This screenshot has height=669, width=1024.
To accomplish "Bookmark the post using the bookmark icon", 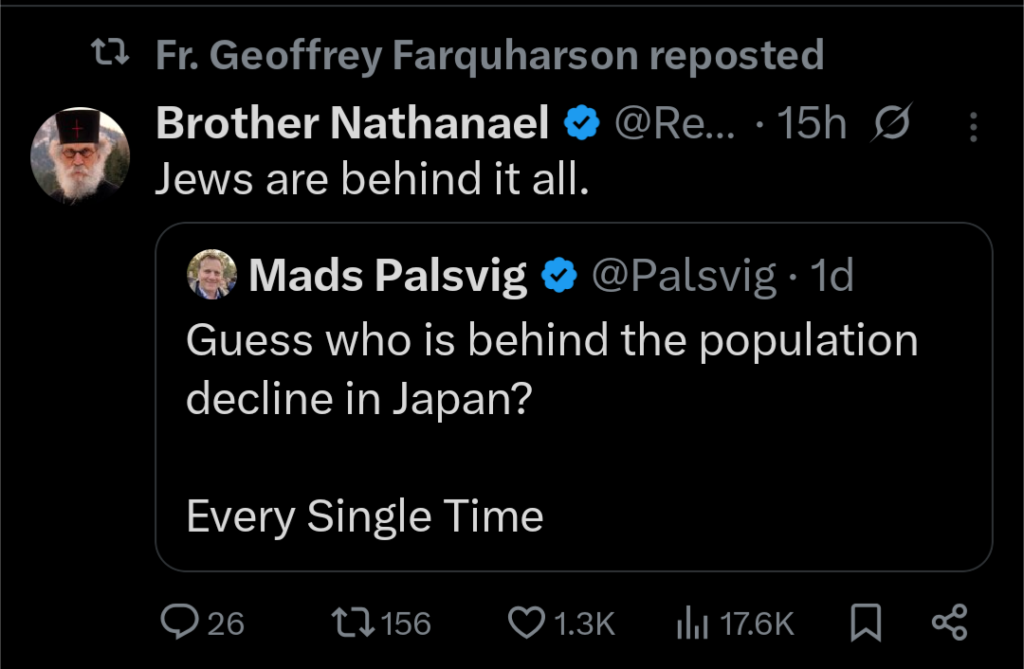I will 865,623.
